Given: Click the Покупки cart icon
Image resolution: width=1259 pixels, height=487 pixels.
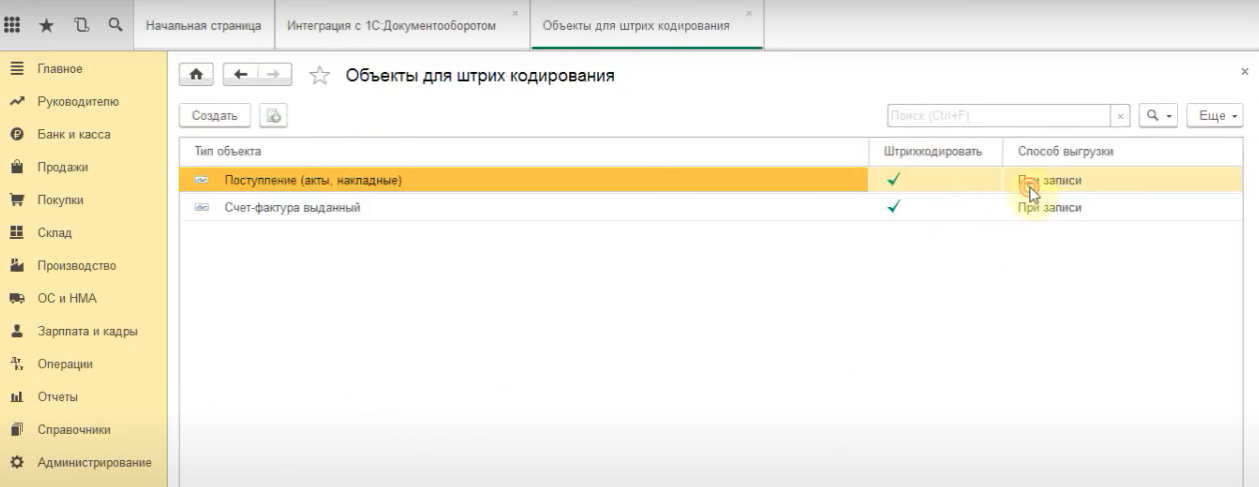Looking at the screenshot, I should pos(16,200).
